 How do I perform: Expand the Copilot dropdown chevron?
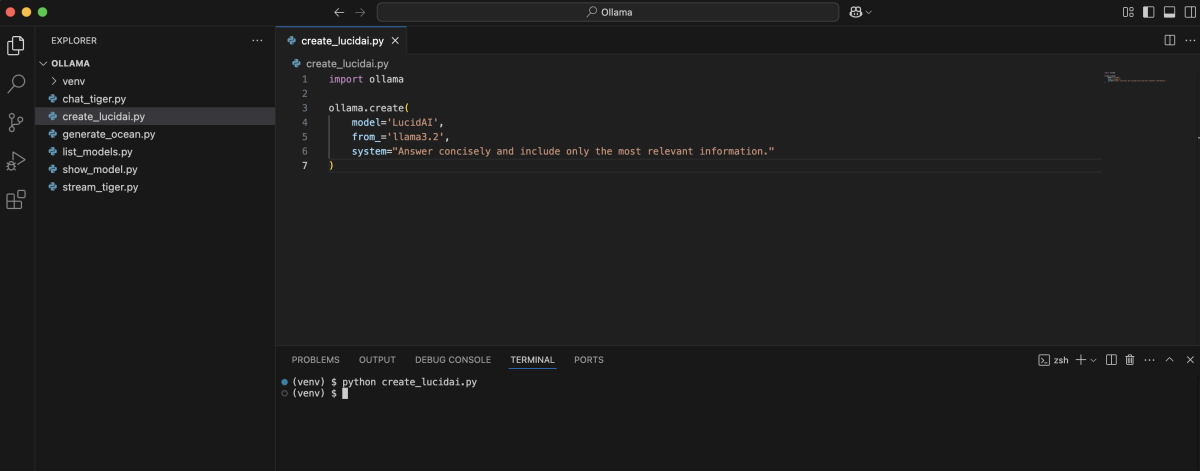click(869, 12)
